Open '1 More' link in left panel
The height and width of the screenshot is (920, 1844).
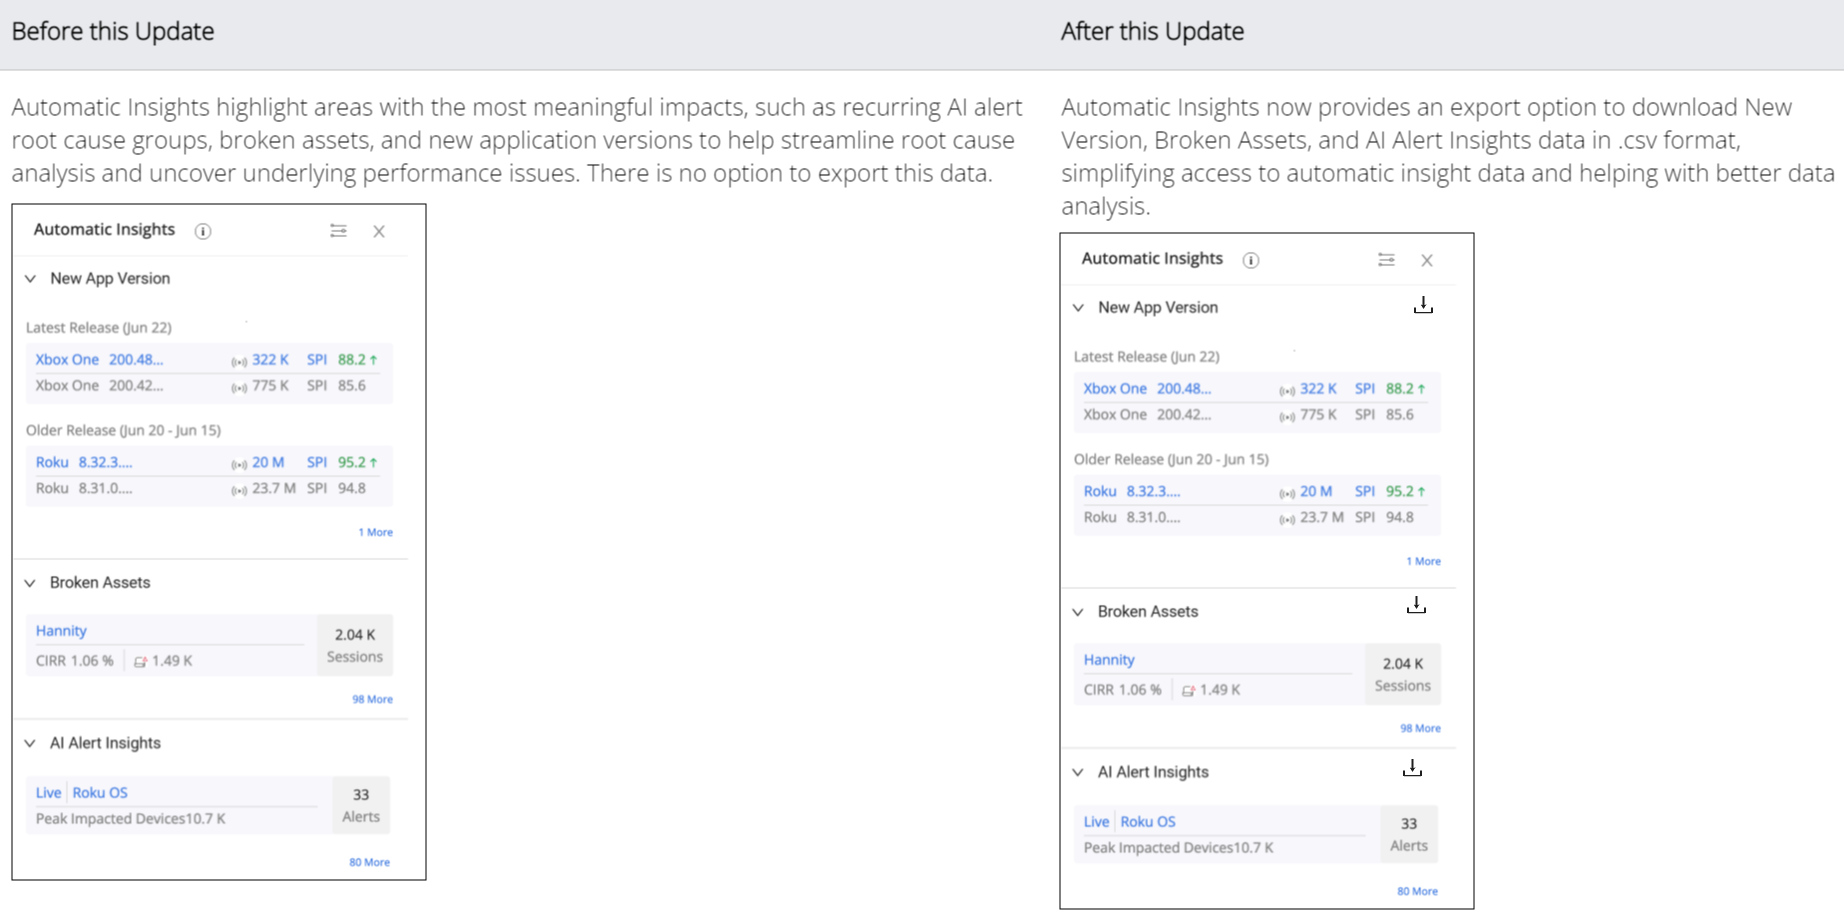click(375, 532)
